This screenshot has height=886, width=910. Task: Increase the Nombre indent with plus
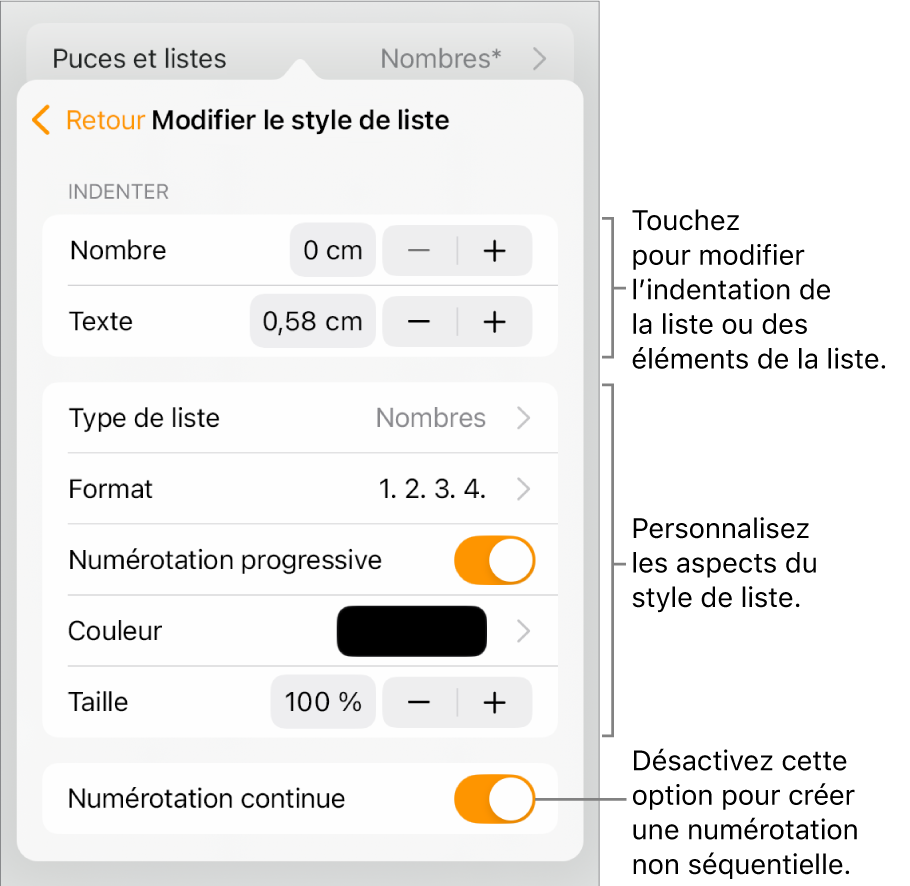click(x=495, y=251)
